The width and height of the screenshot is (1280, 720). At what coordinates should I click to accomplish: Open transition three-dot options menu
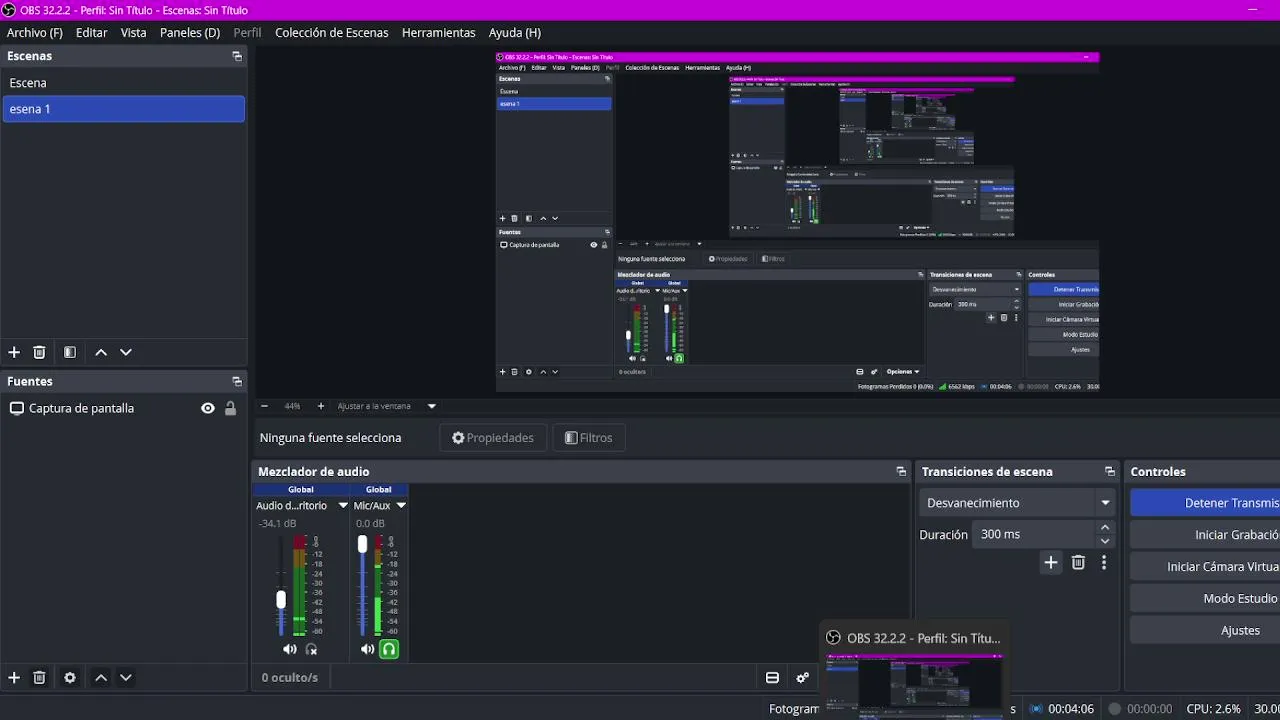(1104, 563)
